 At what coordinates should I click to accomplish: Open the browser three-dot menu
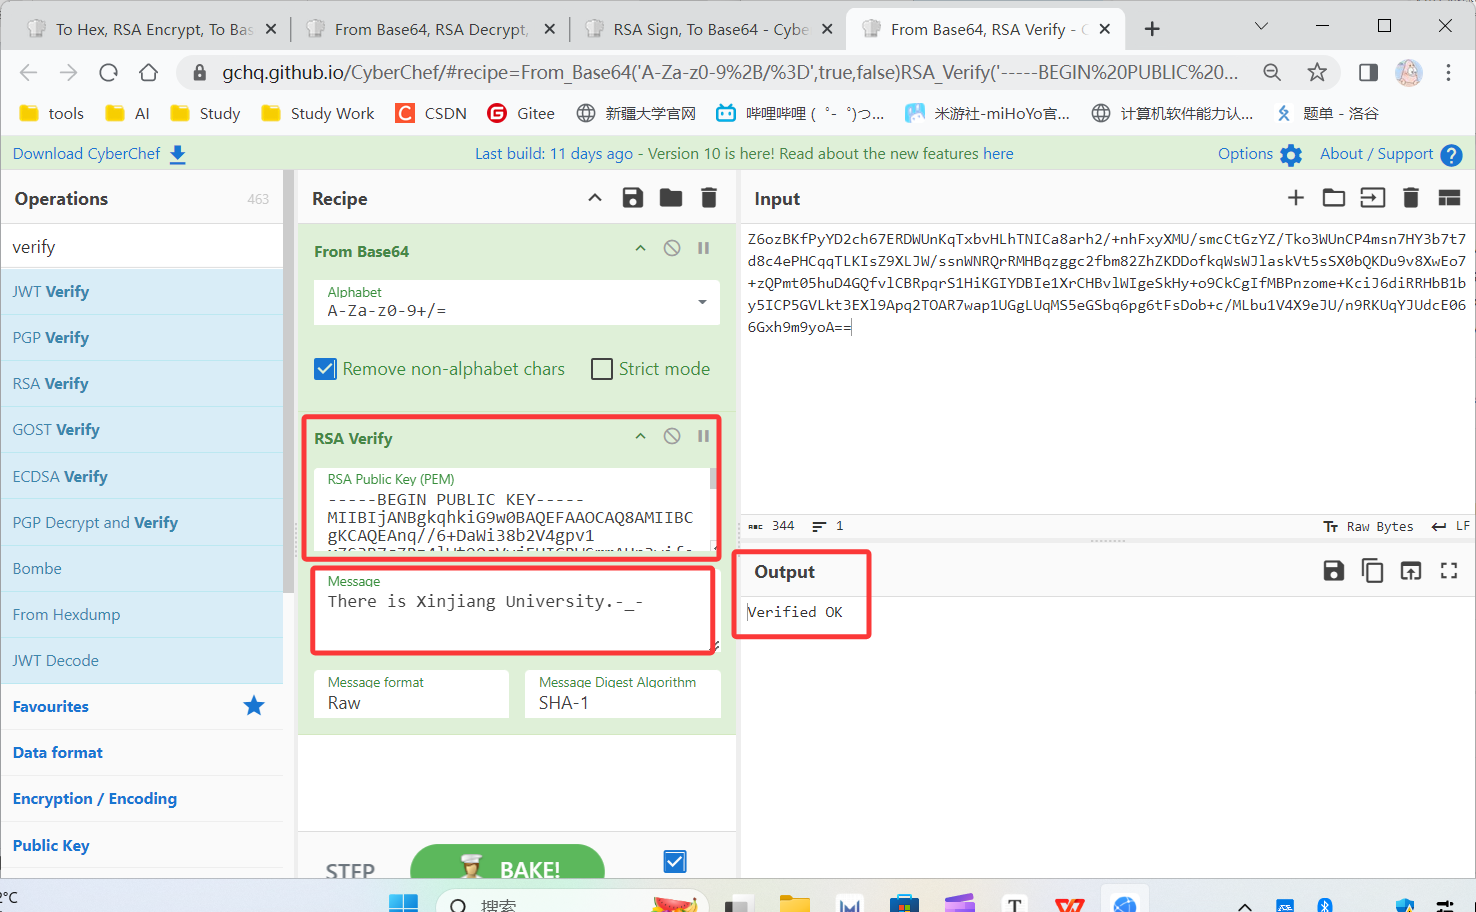(x=1448, y=72)
